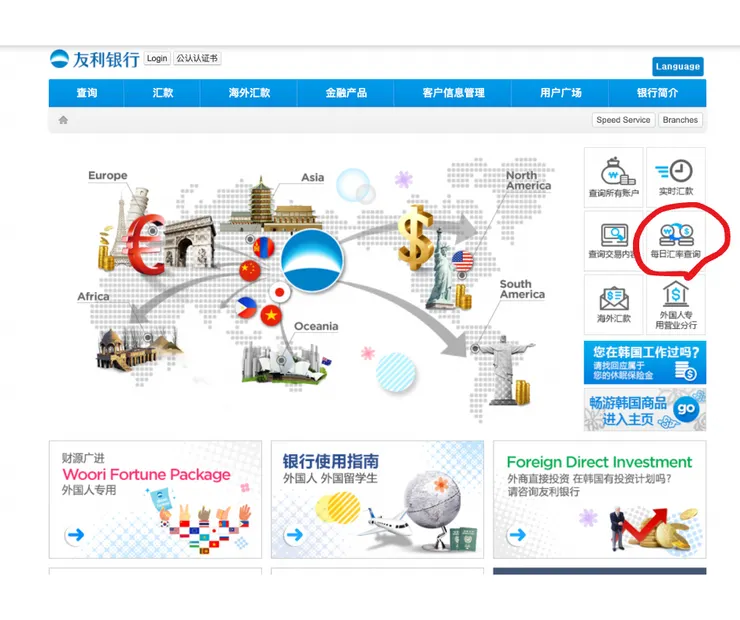Open the Foreign Direct Investment card
The width and height of the screenshot is (740, 620).
[599, 499]
